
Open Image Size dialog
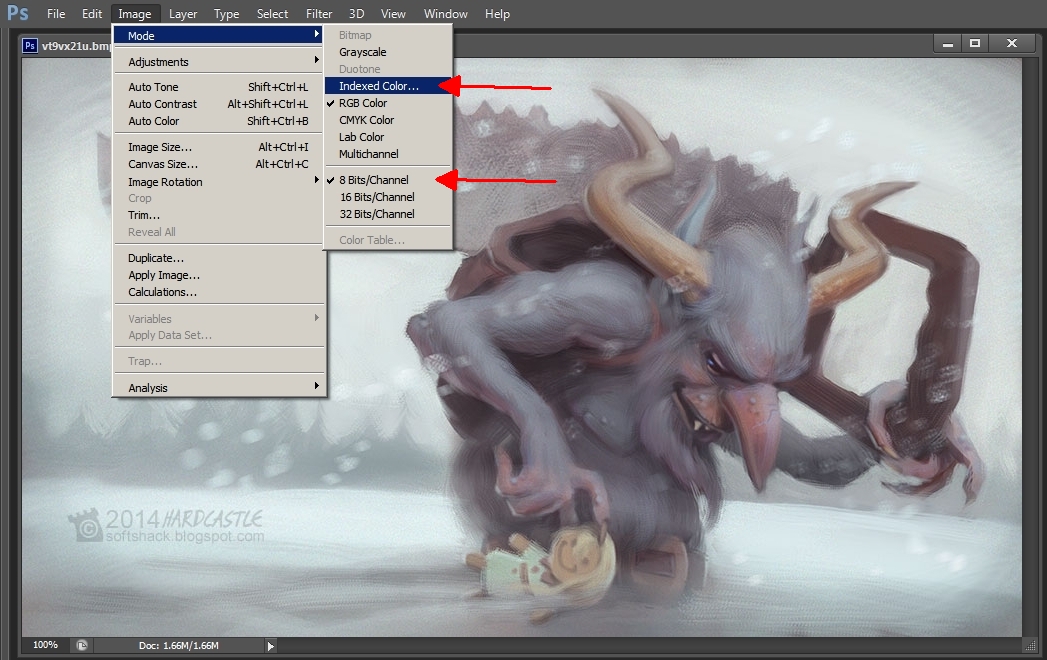pos(218,147)
